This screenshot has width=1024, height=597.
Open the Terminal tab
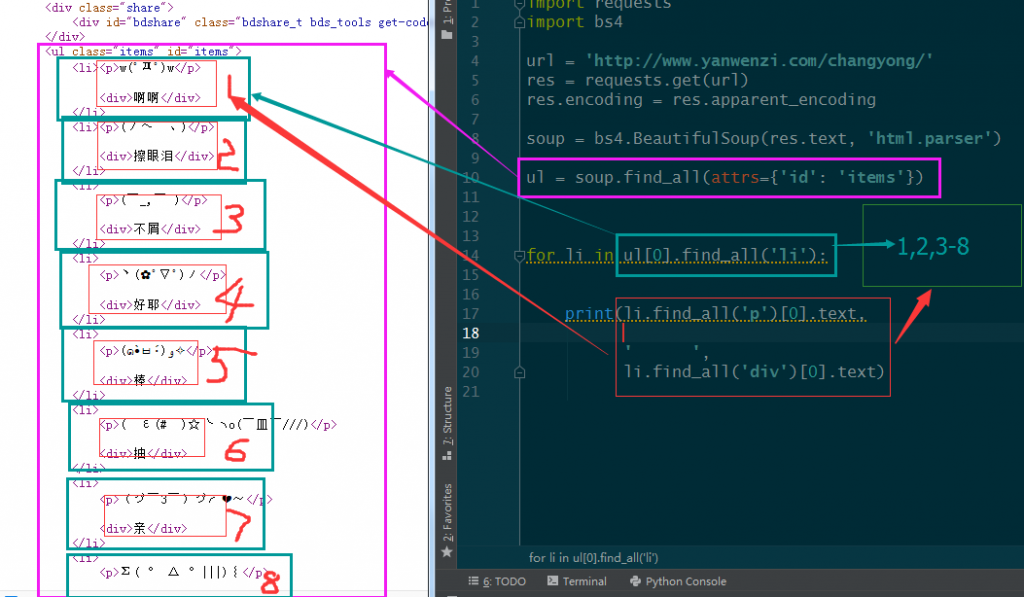[x=584, y=581]
